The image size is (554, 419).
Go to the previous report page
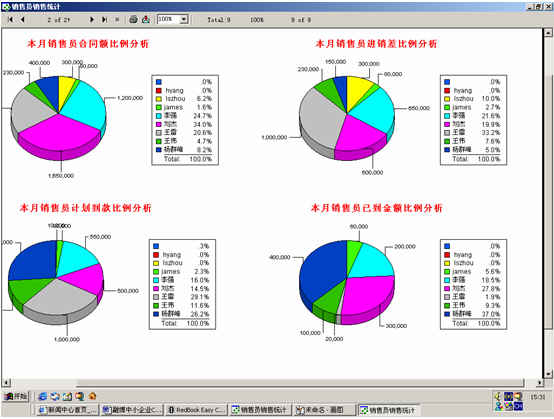coord(22,20)
